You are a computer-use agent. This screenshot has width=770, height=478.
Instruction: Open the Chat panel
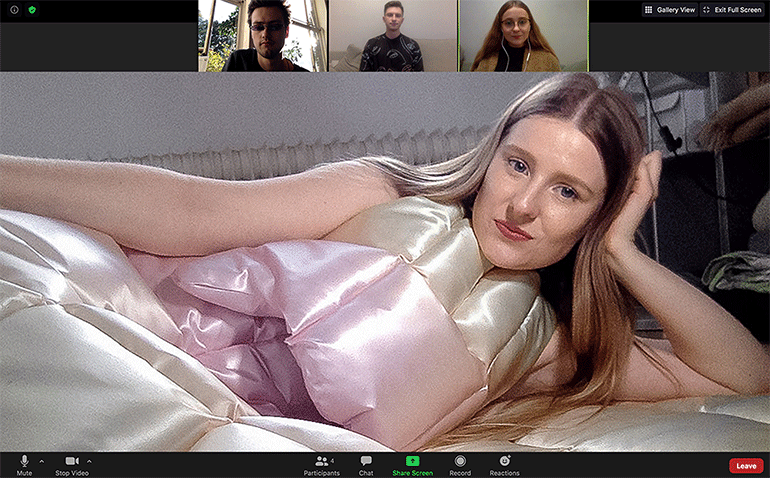[366, 463]
